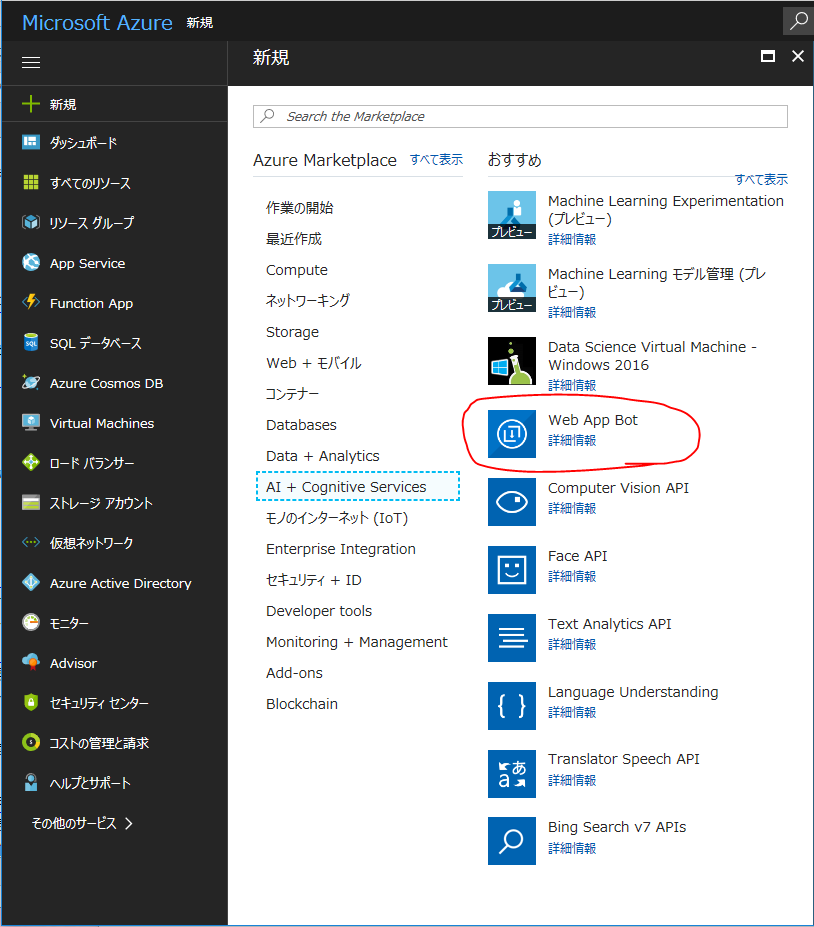Open Web + モバイル category

pyautogui.click(x=313, y=363)
